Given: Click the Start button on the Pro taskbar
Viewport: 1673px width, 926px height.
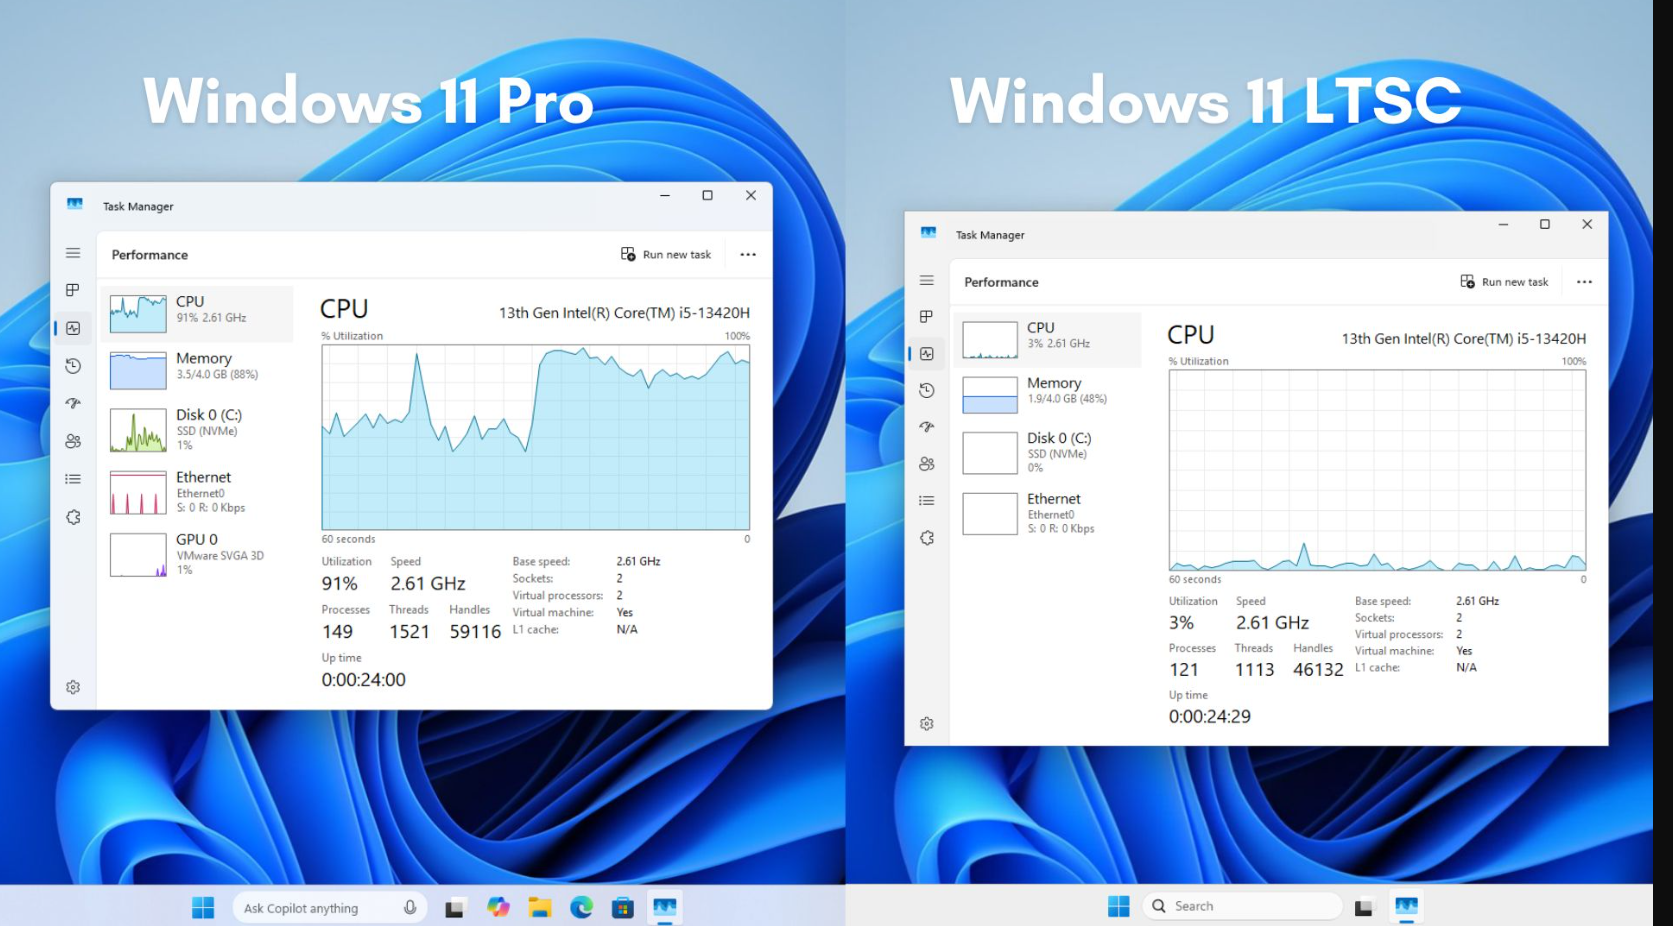Looking at the screenshot, I should coord(203,907).
